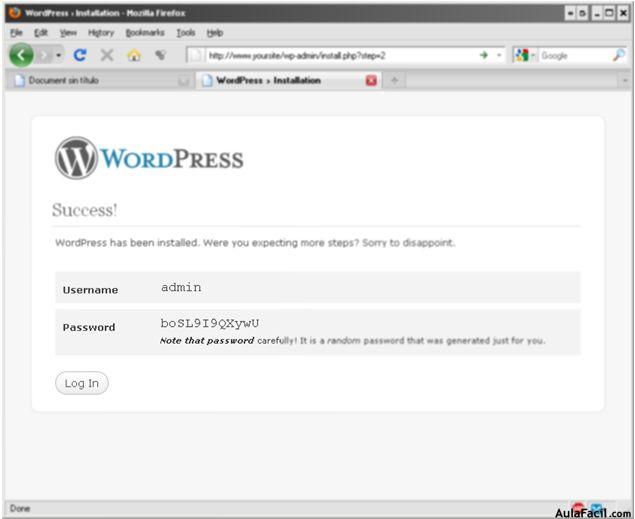Open the Help menu

215,33
